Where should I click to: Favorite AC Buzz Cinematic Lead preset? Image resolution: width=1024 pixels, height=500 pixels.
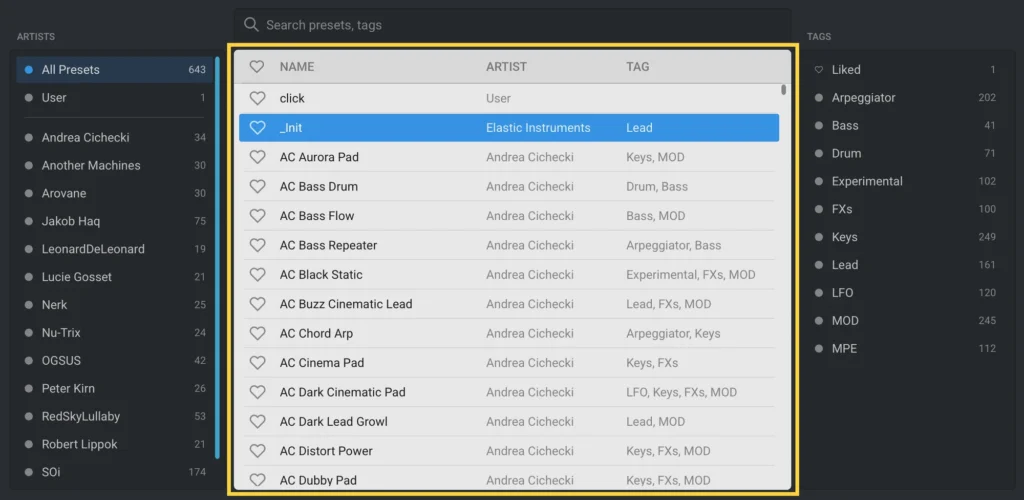pyautogui.click(x=257, y=304)
